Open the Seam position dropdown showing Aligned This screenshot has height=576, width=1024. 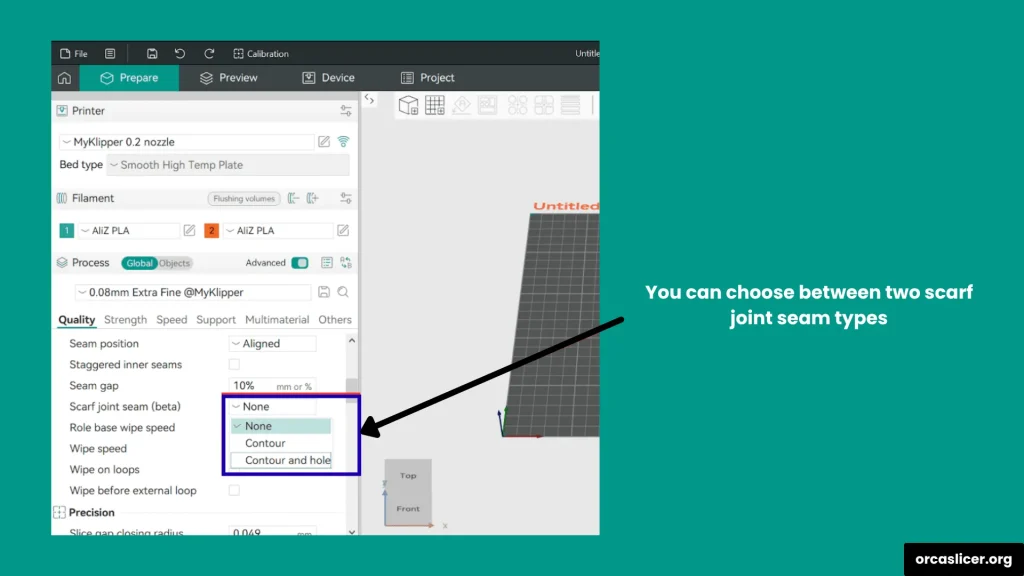point(272,343)
